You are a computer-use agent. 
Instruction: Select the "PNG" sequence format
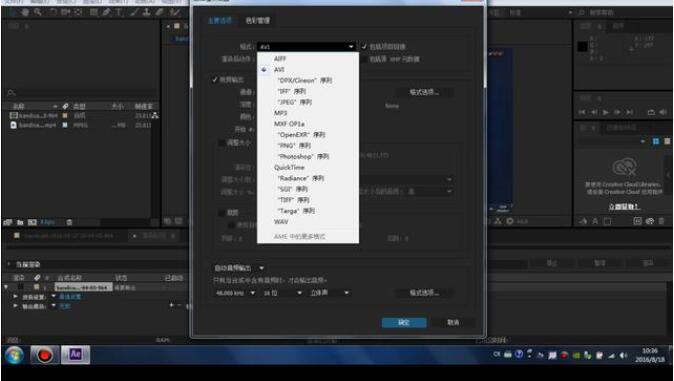[x=294, y=145]
